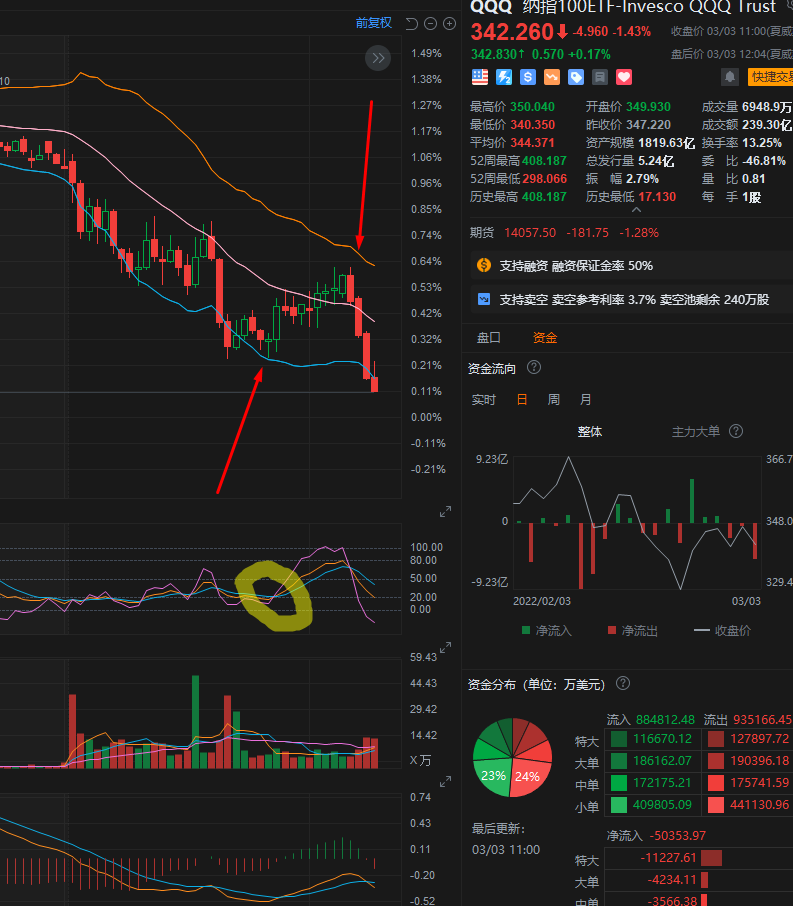Switch to the 资金 tab
Screen dimensions: 793x906
pos(544,337)
